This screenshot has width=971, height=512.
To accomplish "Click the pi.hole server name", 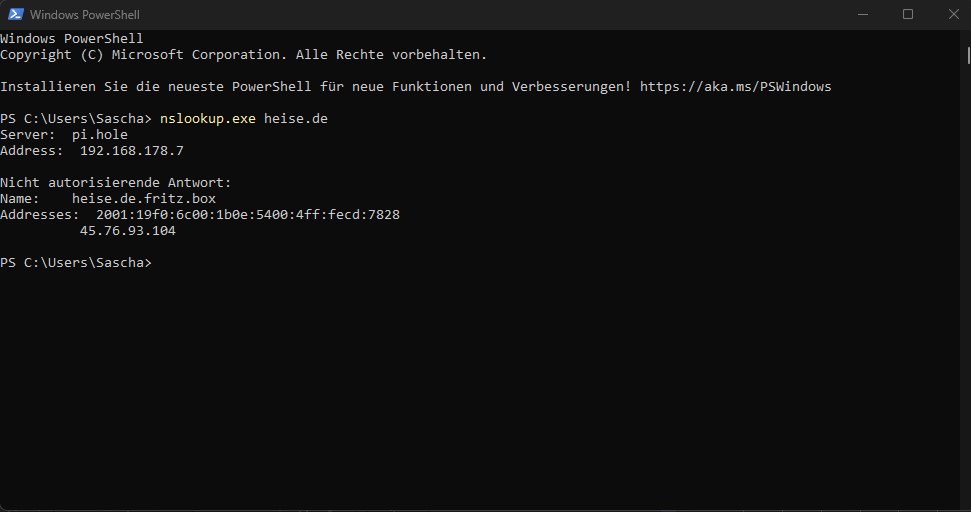I will click(x=100, y=134).
